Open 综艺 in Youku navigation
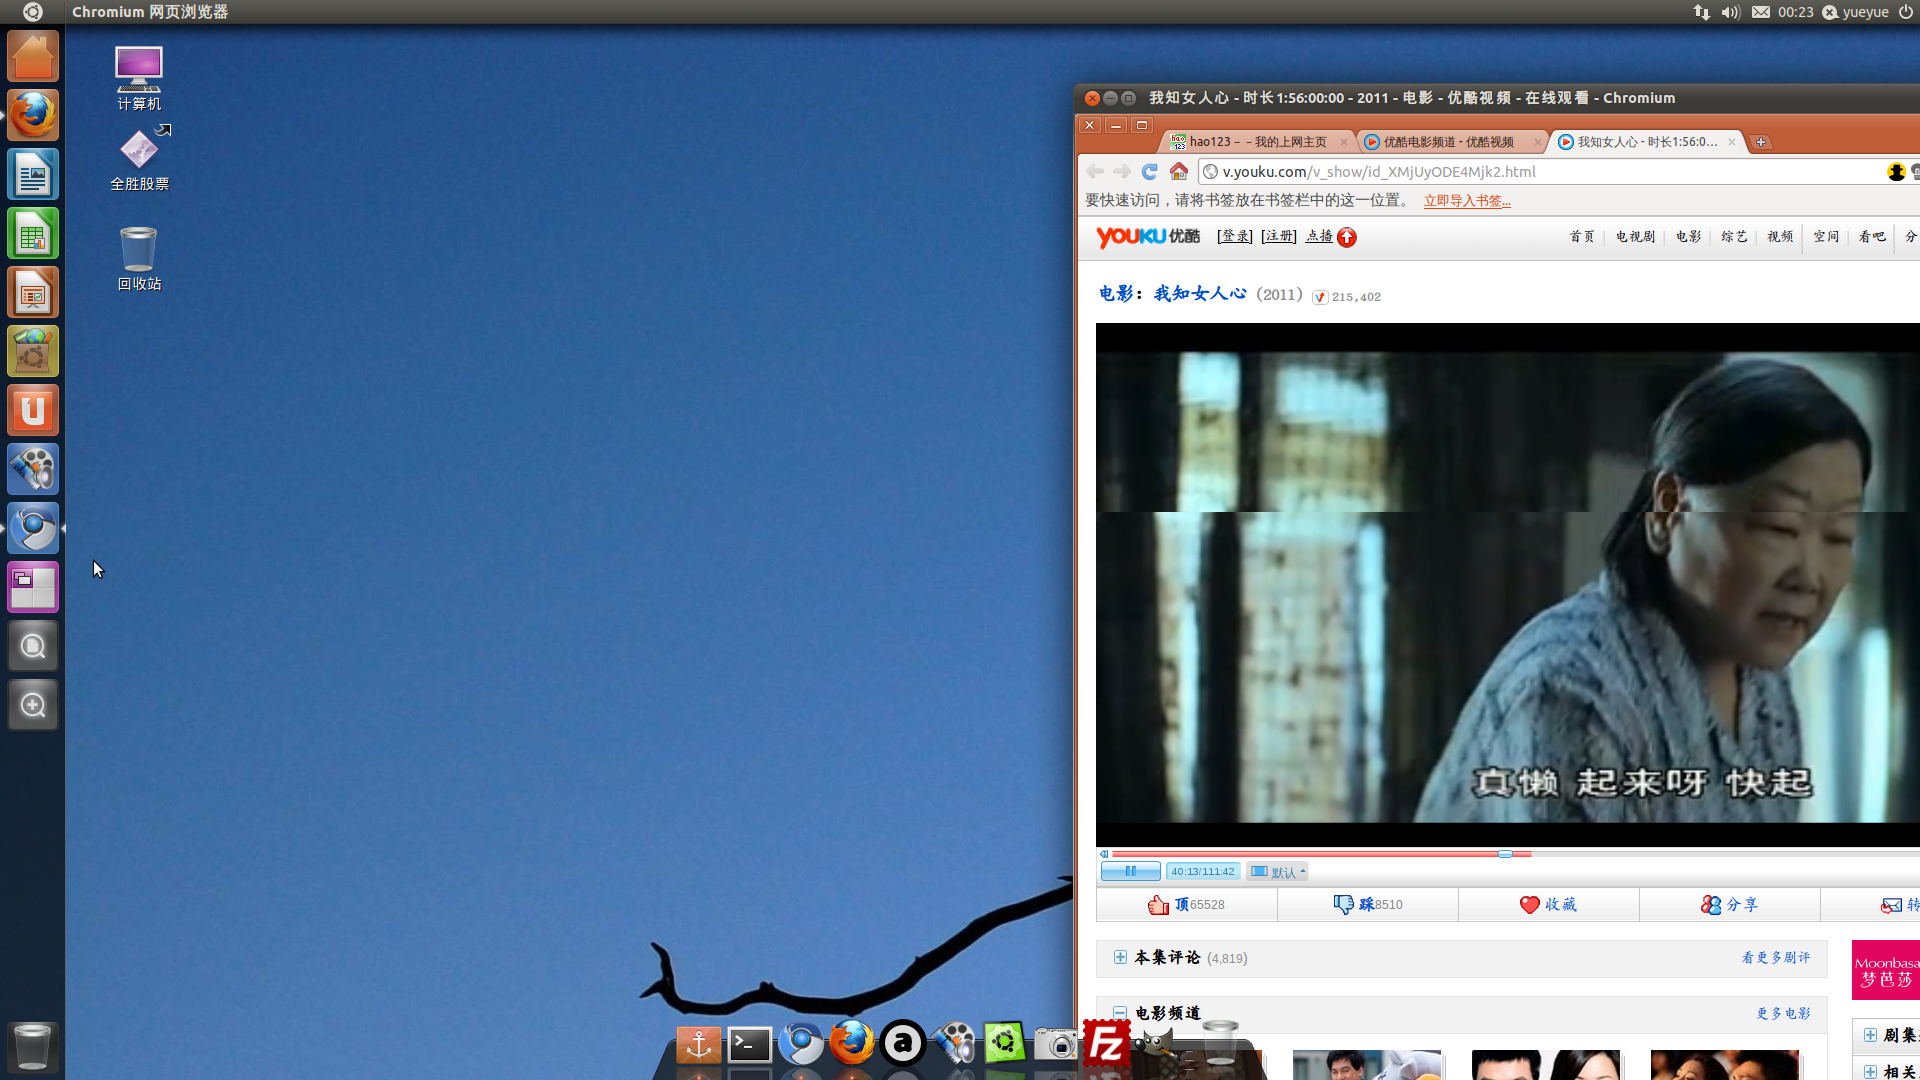The image size is (1920, 1080). (x=1734, y=237)
